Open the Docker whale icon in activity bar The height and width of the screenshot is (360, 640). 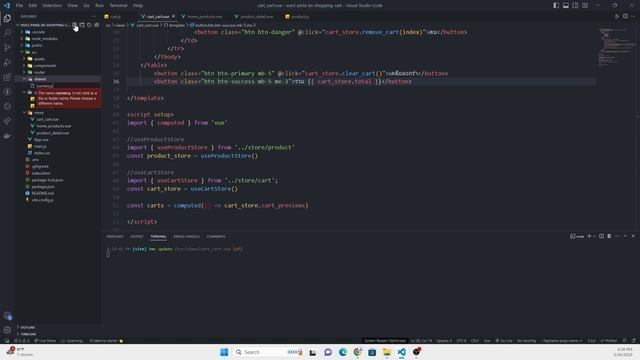(7, 136)
